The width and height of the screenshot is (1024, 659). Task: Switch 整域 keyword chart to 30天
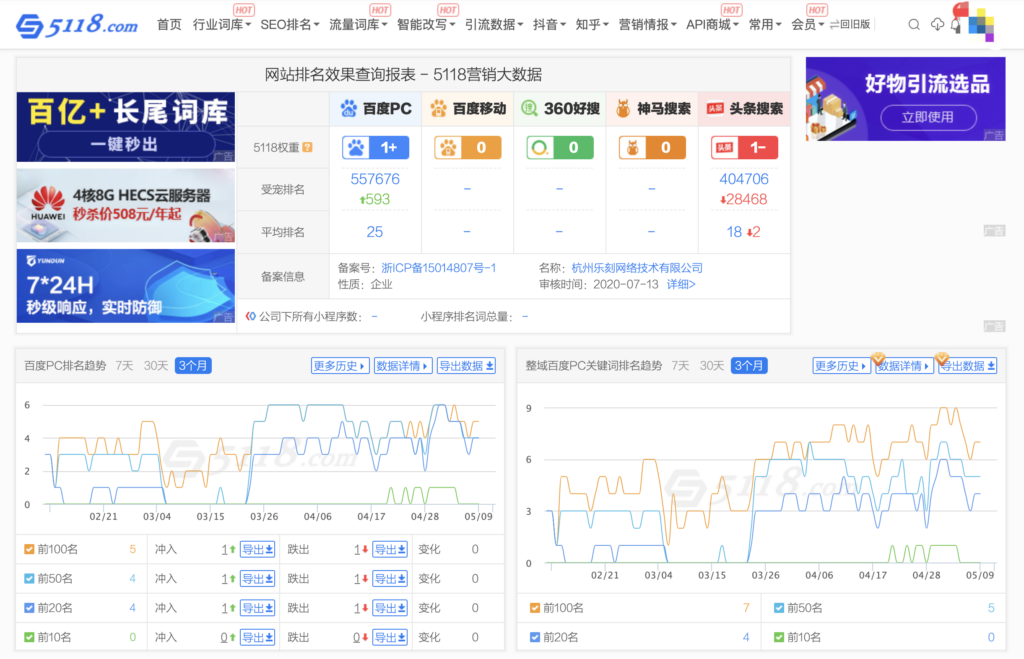click(x=712, y=366)
